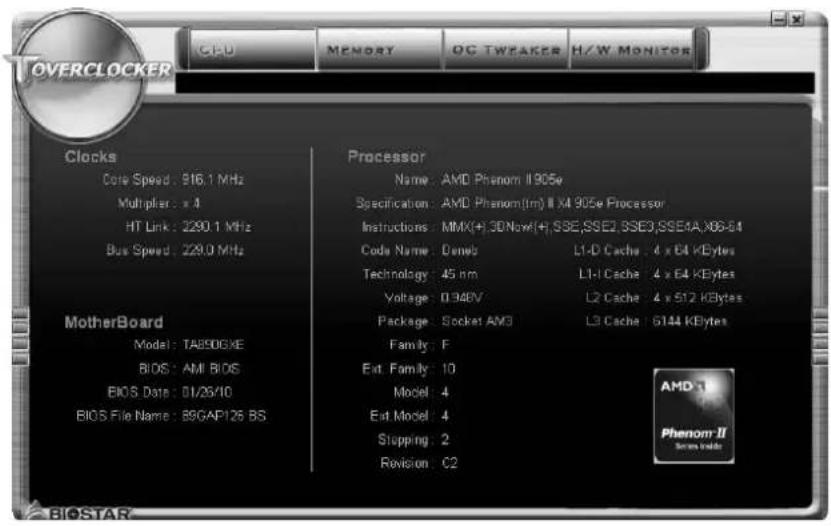This screenshot has width=831, height=526.
Task: Select the HT Link value 2290.1 MHz
Action: pyautogui.click(x=217, y=227)
